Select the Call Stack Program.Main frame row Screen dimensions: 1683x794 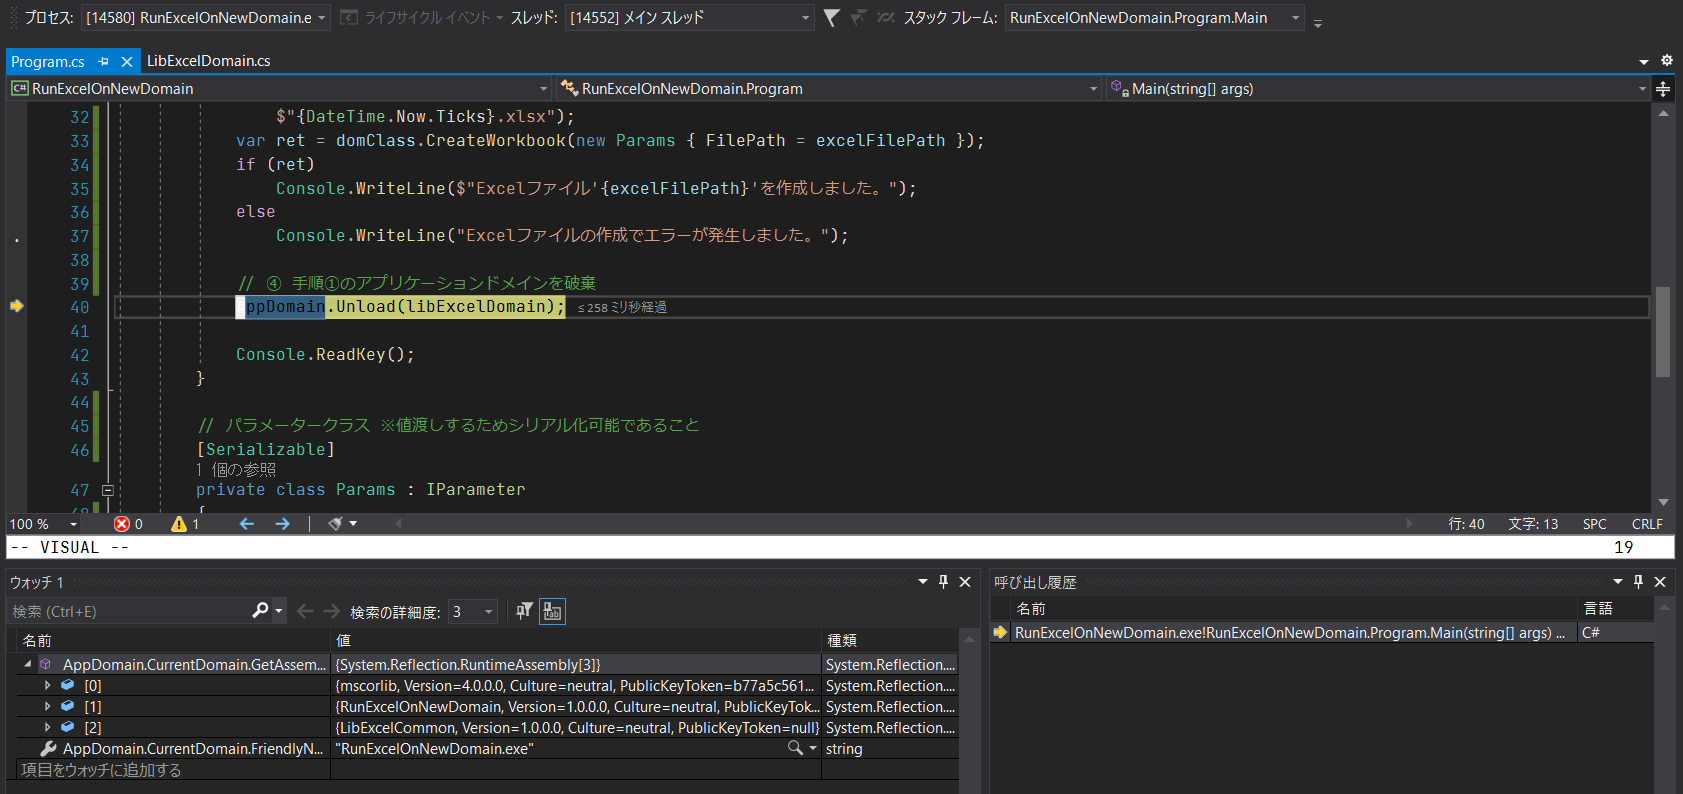tap(1322, 633)
